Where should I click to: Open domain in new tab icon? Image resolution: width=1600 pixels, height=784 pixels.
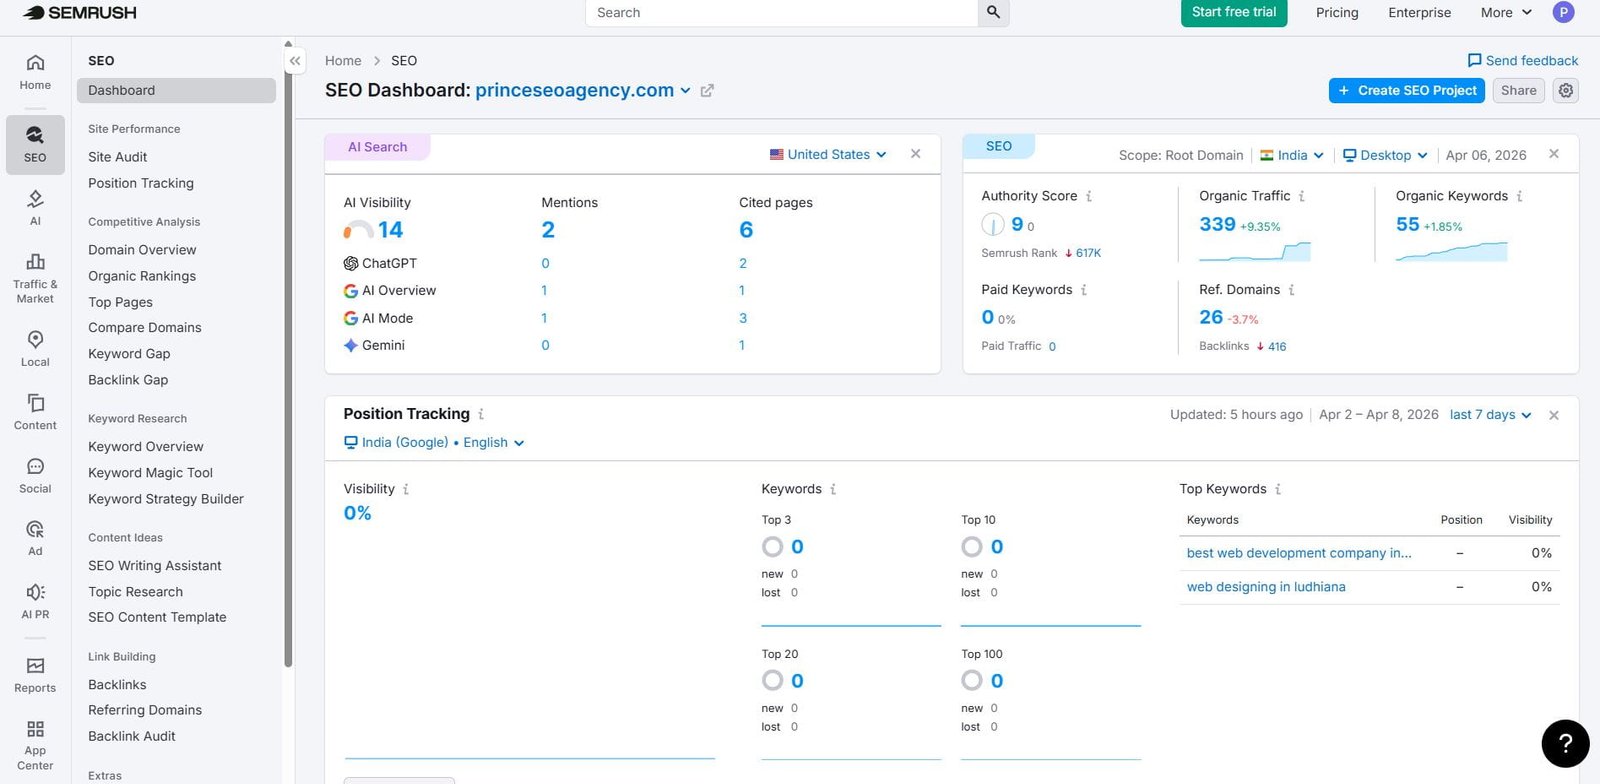[x=707, y=90]
